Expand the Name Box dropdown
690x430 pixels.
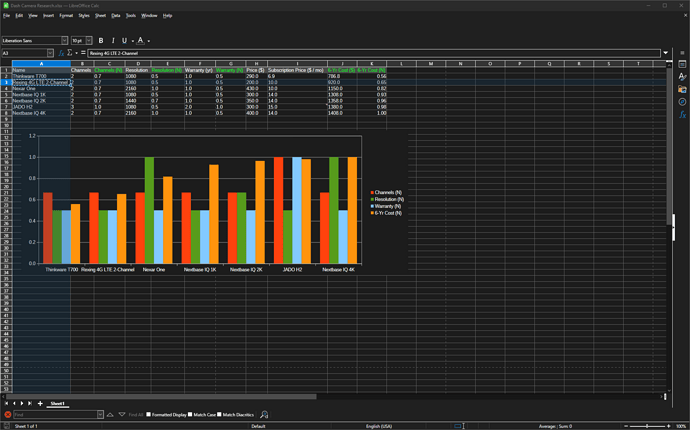pyautogui.click(x=50, y=53)
